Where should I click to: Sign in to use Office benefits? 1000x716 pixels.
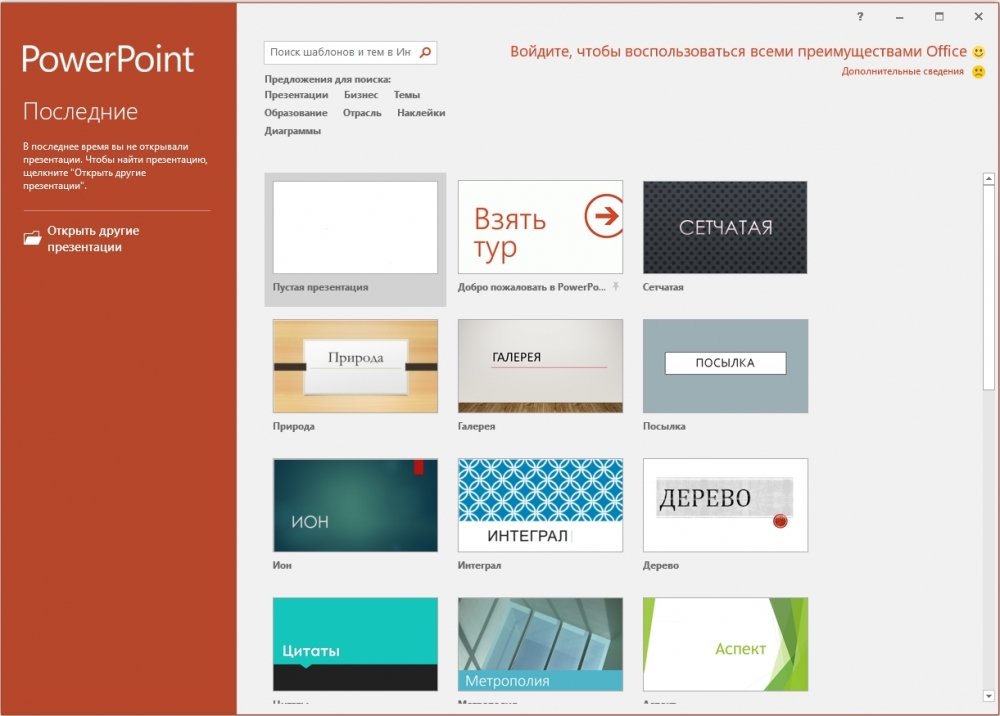coord(738,51)
